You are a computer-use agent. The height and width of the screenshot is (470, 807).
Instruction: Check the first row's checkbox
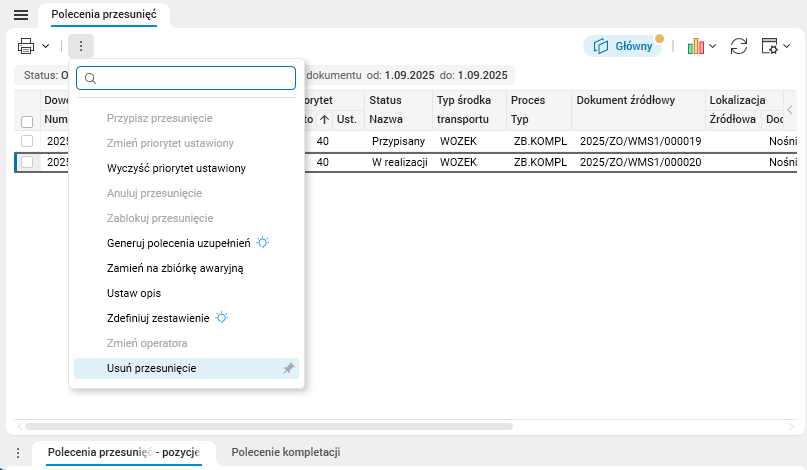[x=27, y=141]
